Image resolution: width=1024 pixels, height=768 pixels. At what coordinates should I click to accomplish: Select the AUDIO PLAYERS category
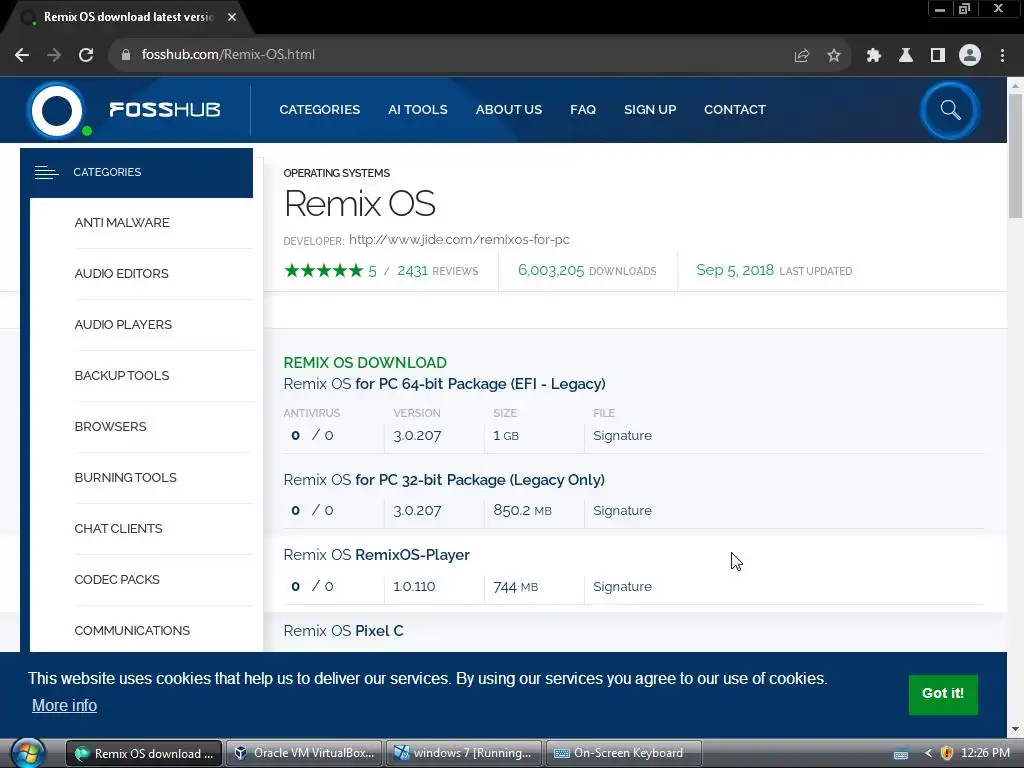pyautogui.click(x=123, y=325)
